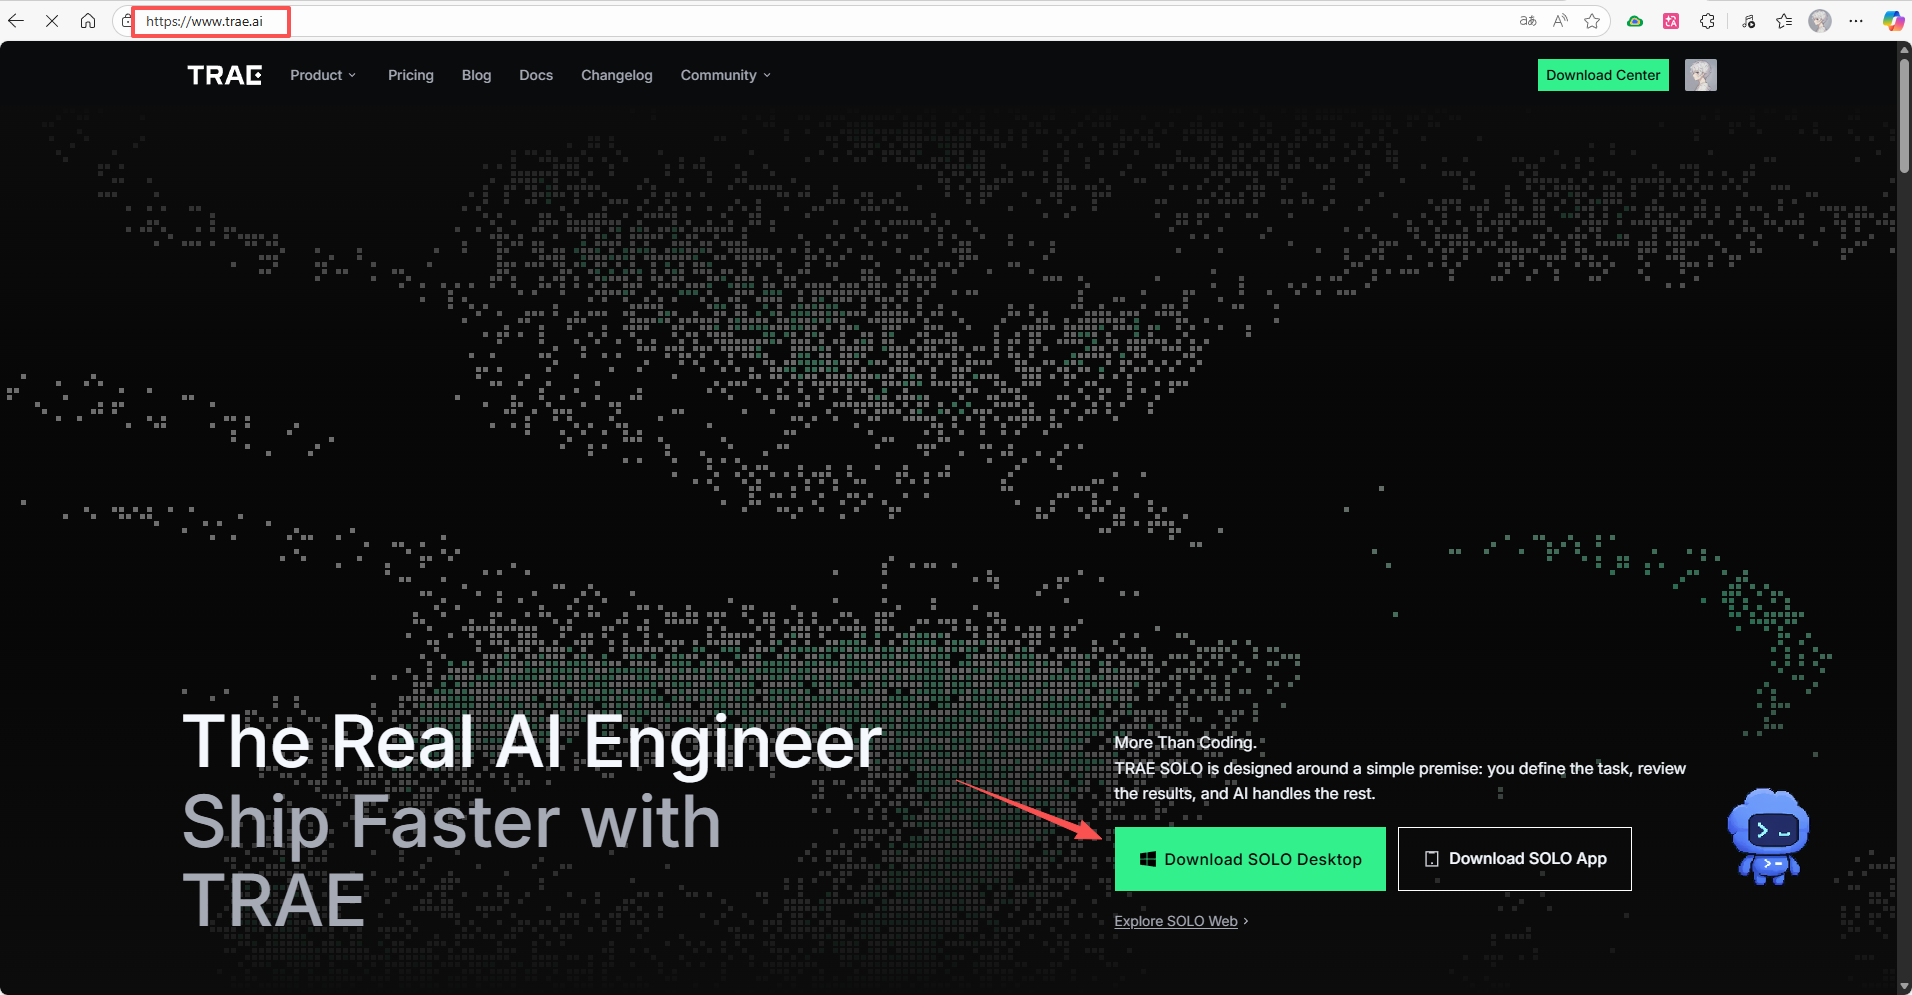Image resolution: width=1912 pixels, height=995 pixels.
Task: View site security lock information
Action: (126, 21)
